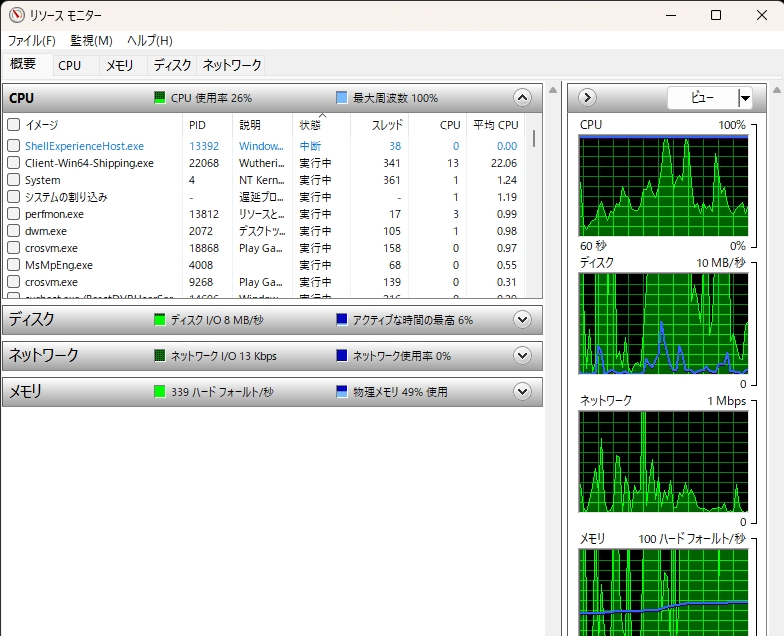This screenshot has height=636, width=784.
Task: Expand the ディスク section
Action: click(x=521, y=320)
